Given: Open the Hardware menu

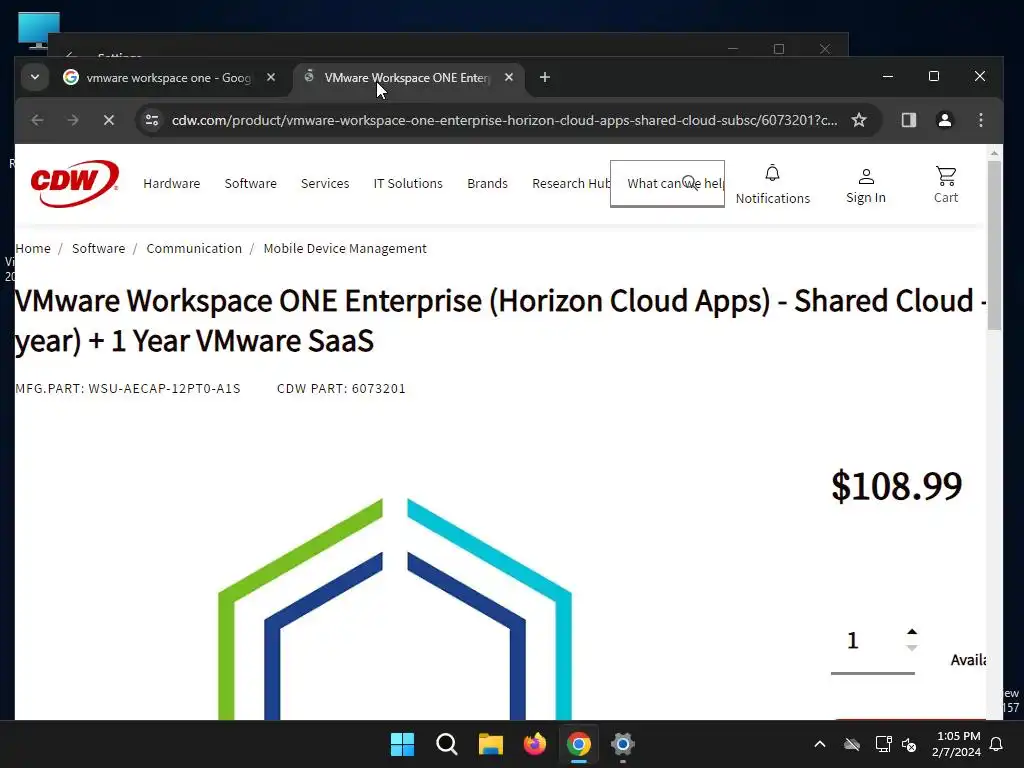Looking at the screenshot, I should pyautogui.click(x=172, y=184).
